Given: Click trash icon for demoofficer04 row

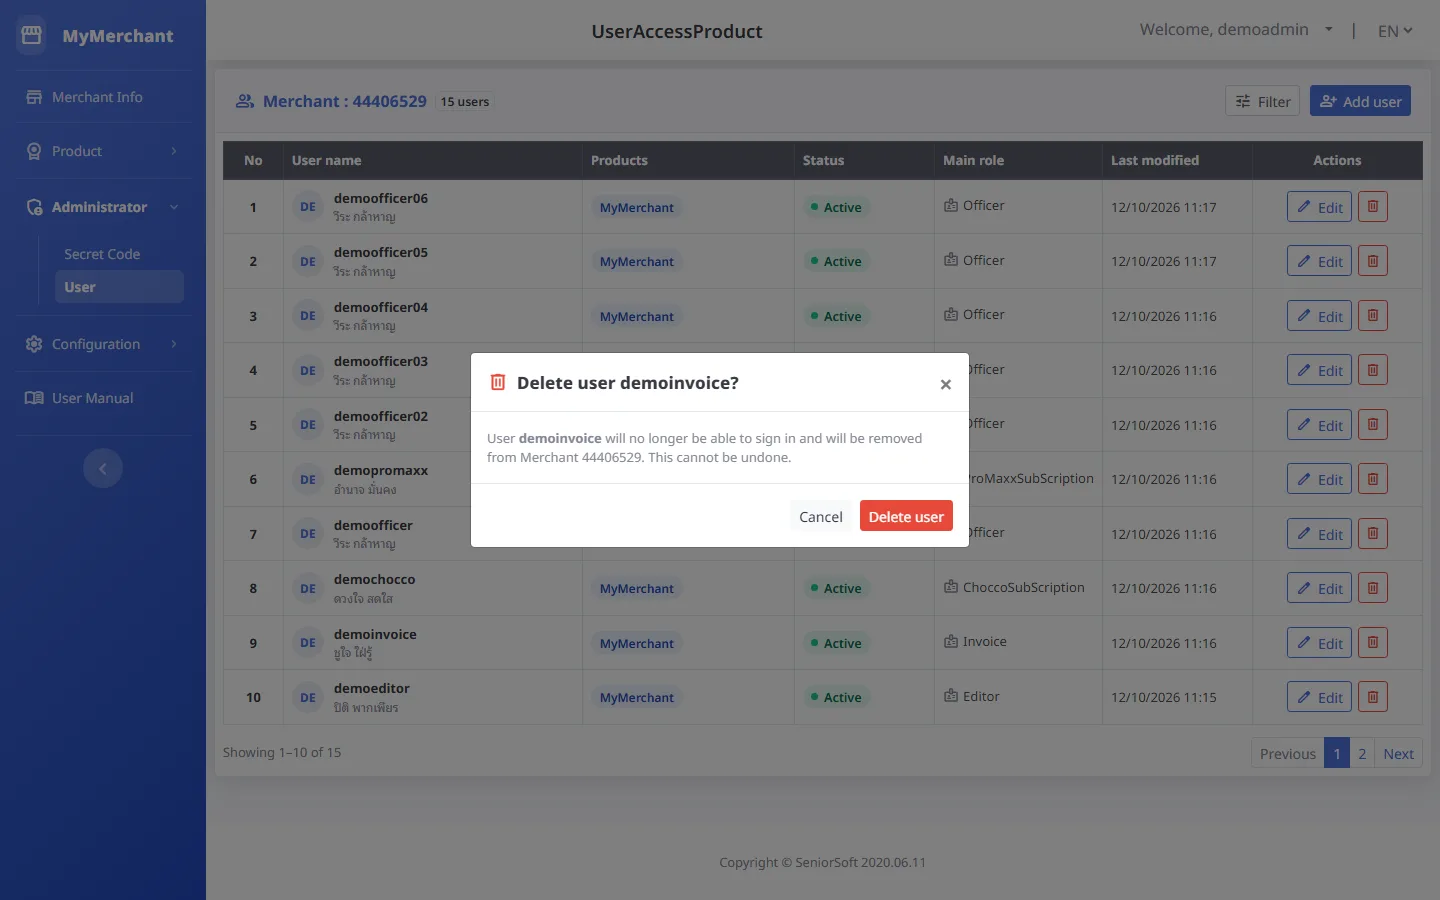Looking at the screenshot, I should [1372, 316].
